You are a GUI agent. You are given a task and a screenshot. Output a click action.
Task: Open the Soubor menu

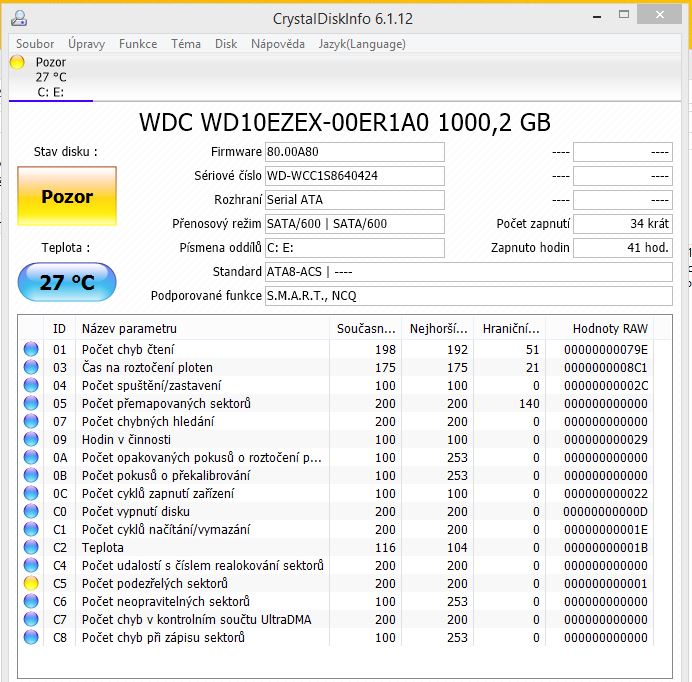tap(35, 44)
